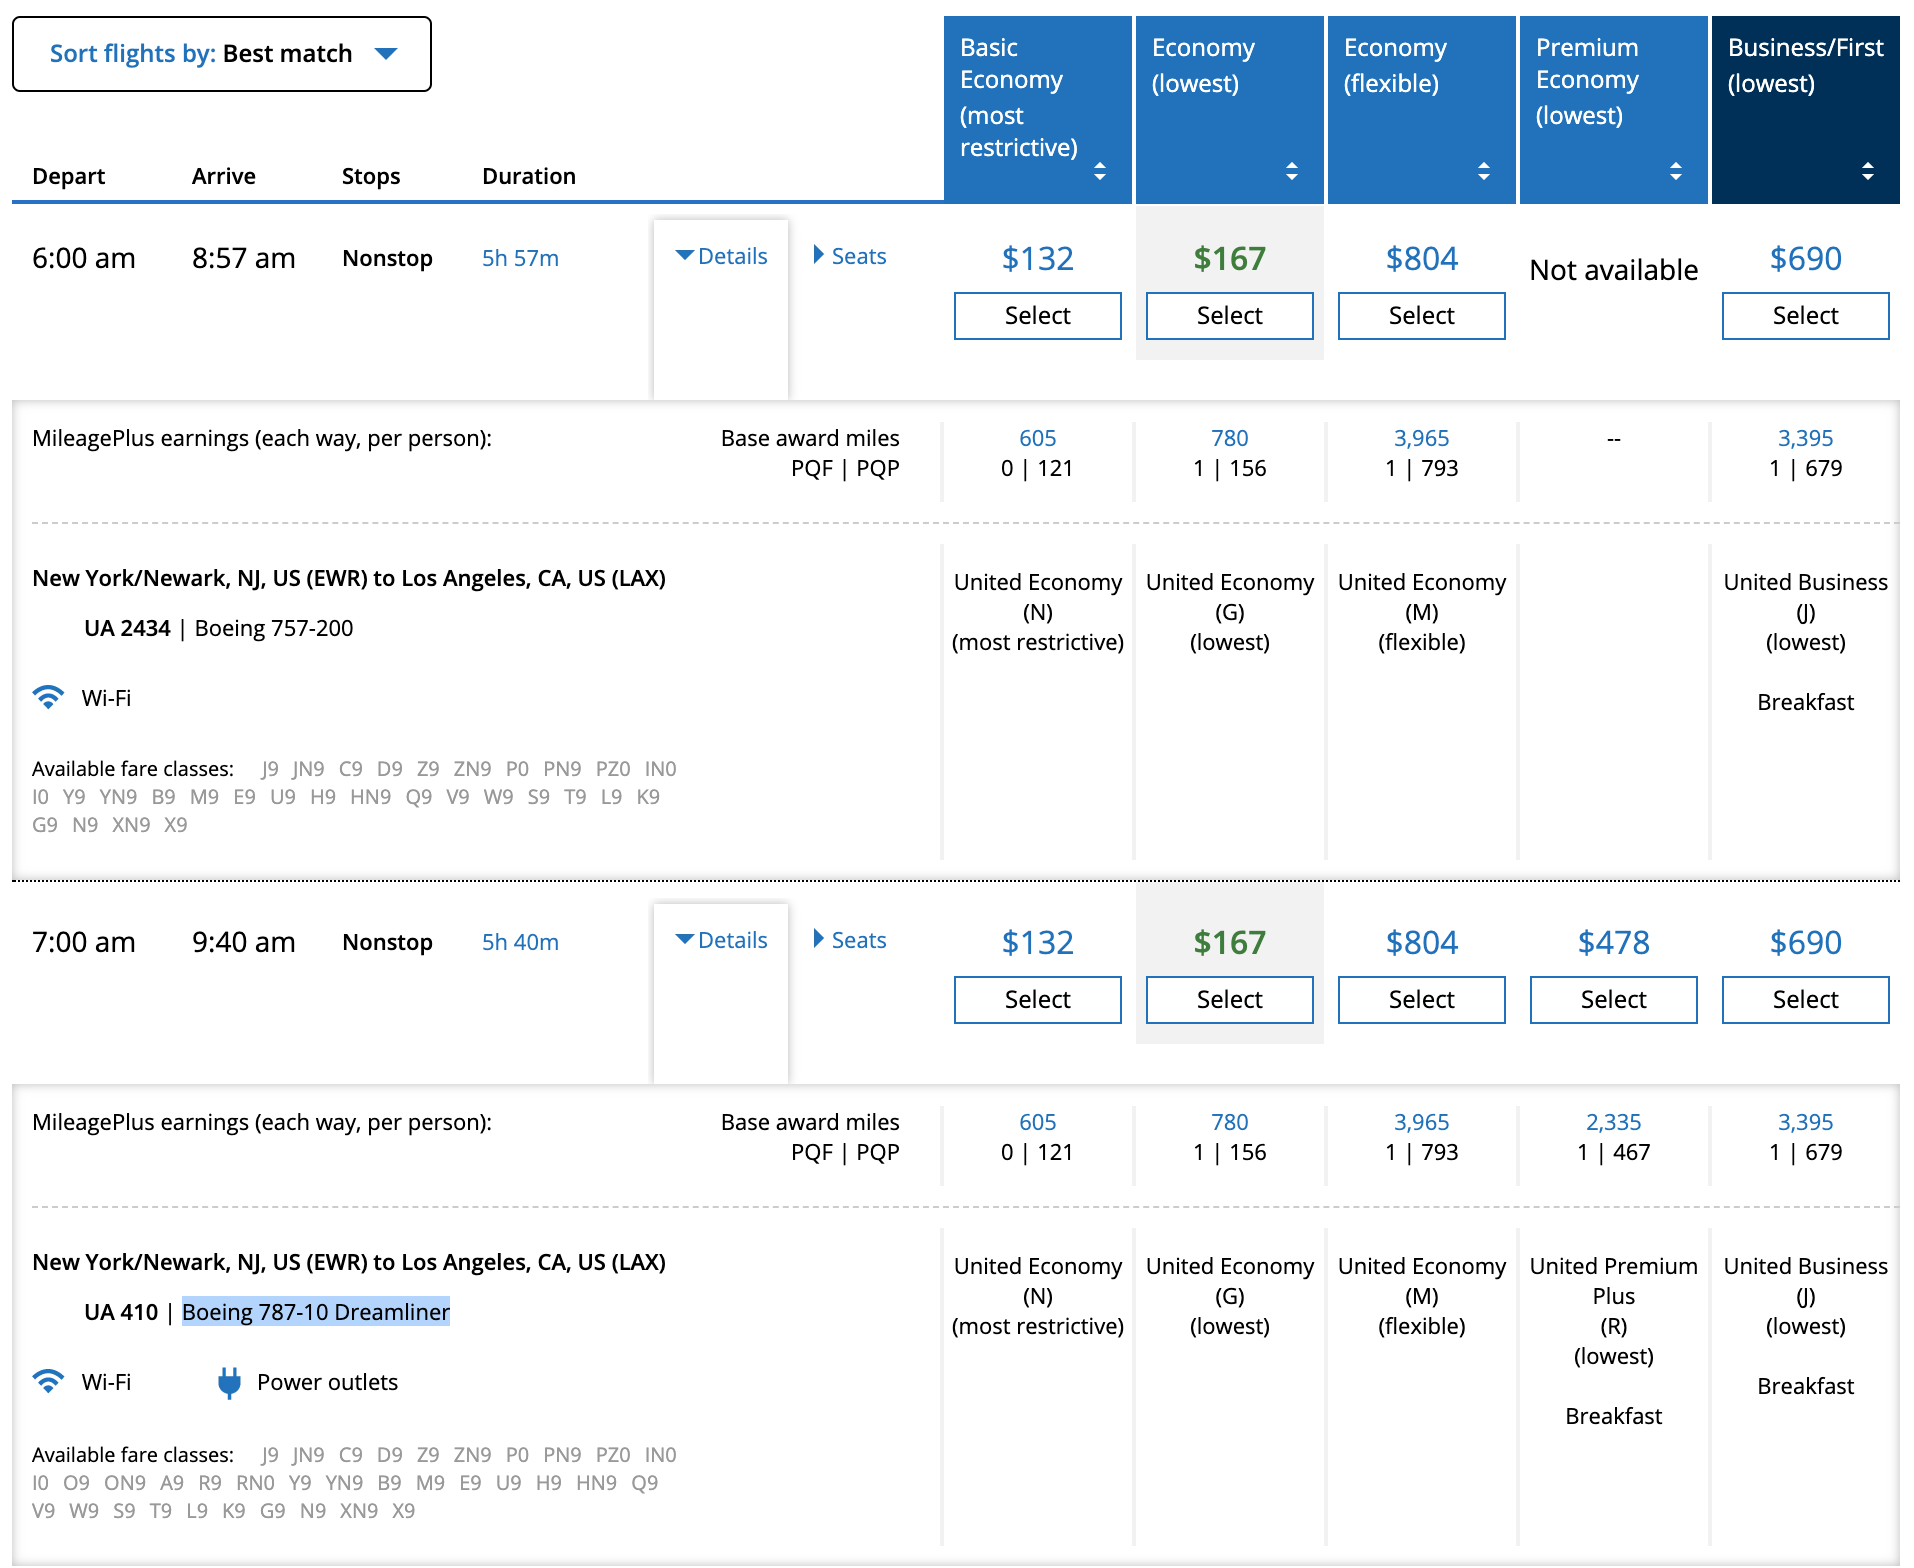Select $132 Basic Economy on 6:00 am flight

(1038, 316)
